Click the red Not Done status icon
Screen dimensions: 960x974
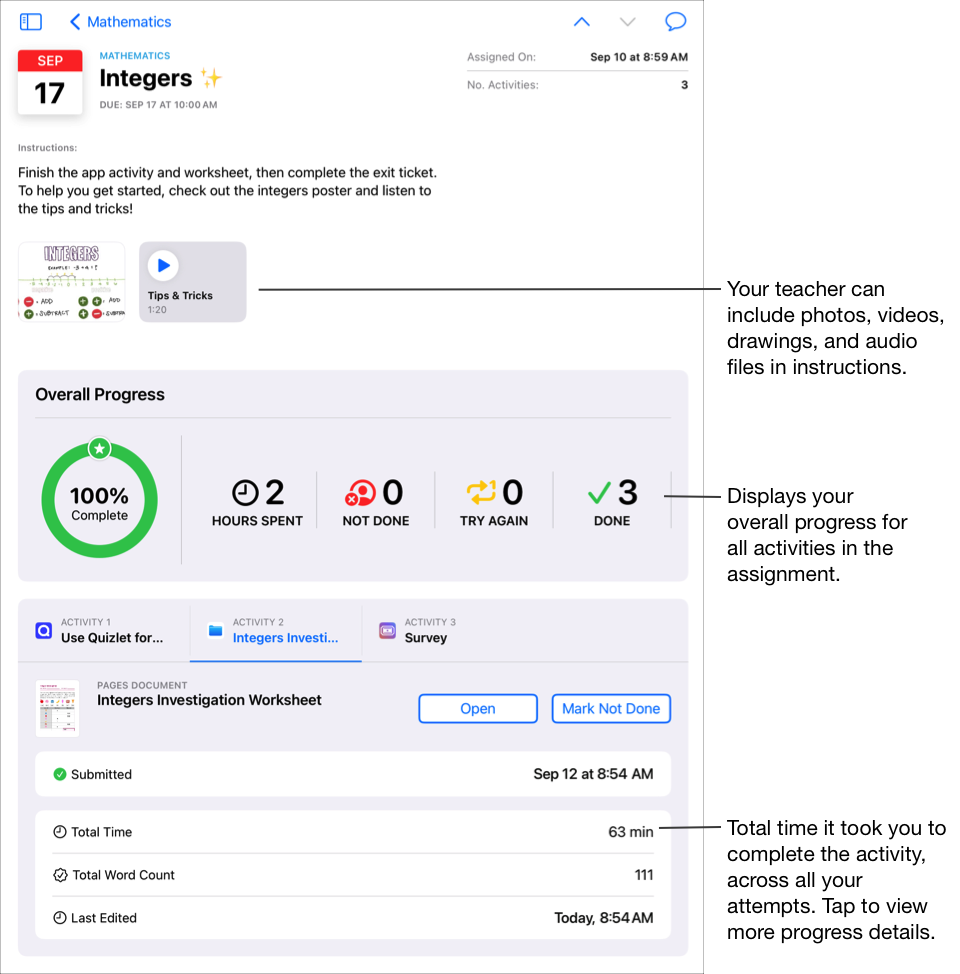(x=362, y=492)
